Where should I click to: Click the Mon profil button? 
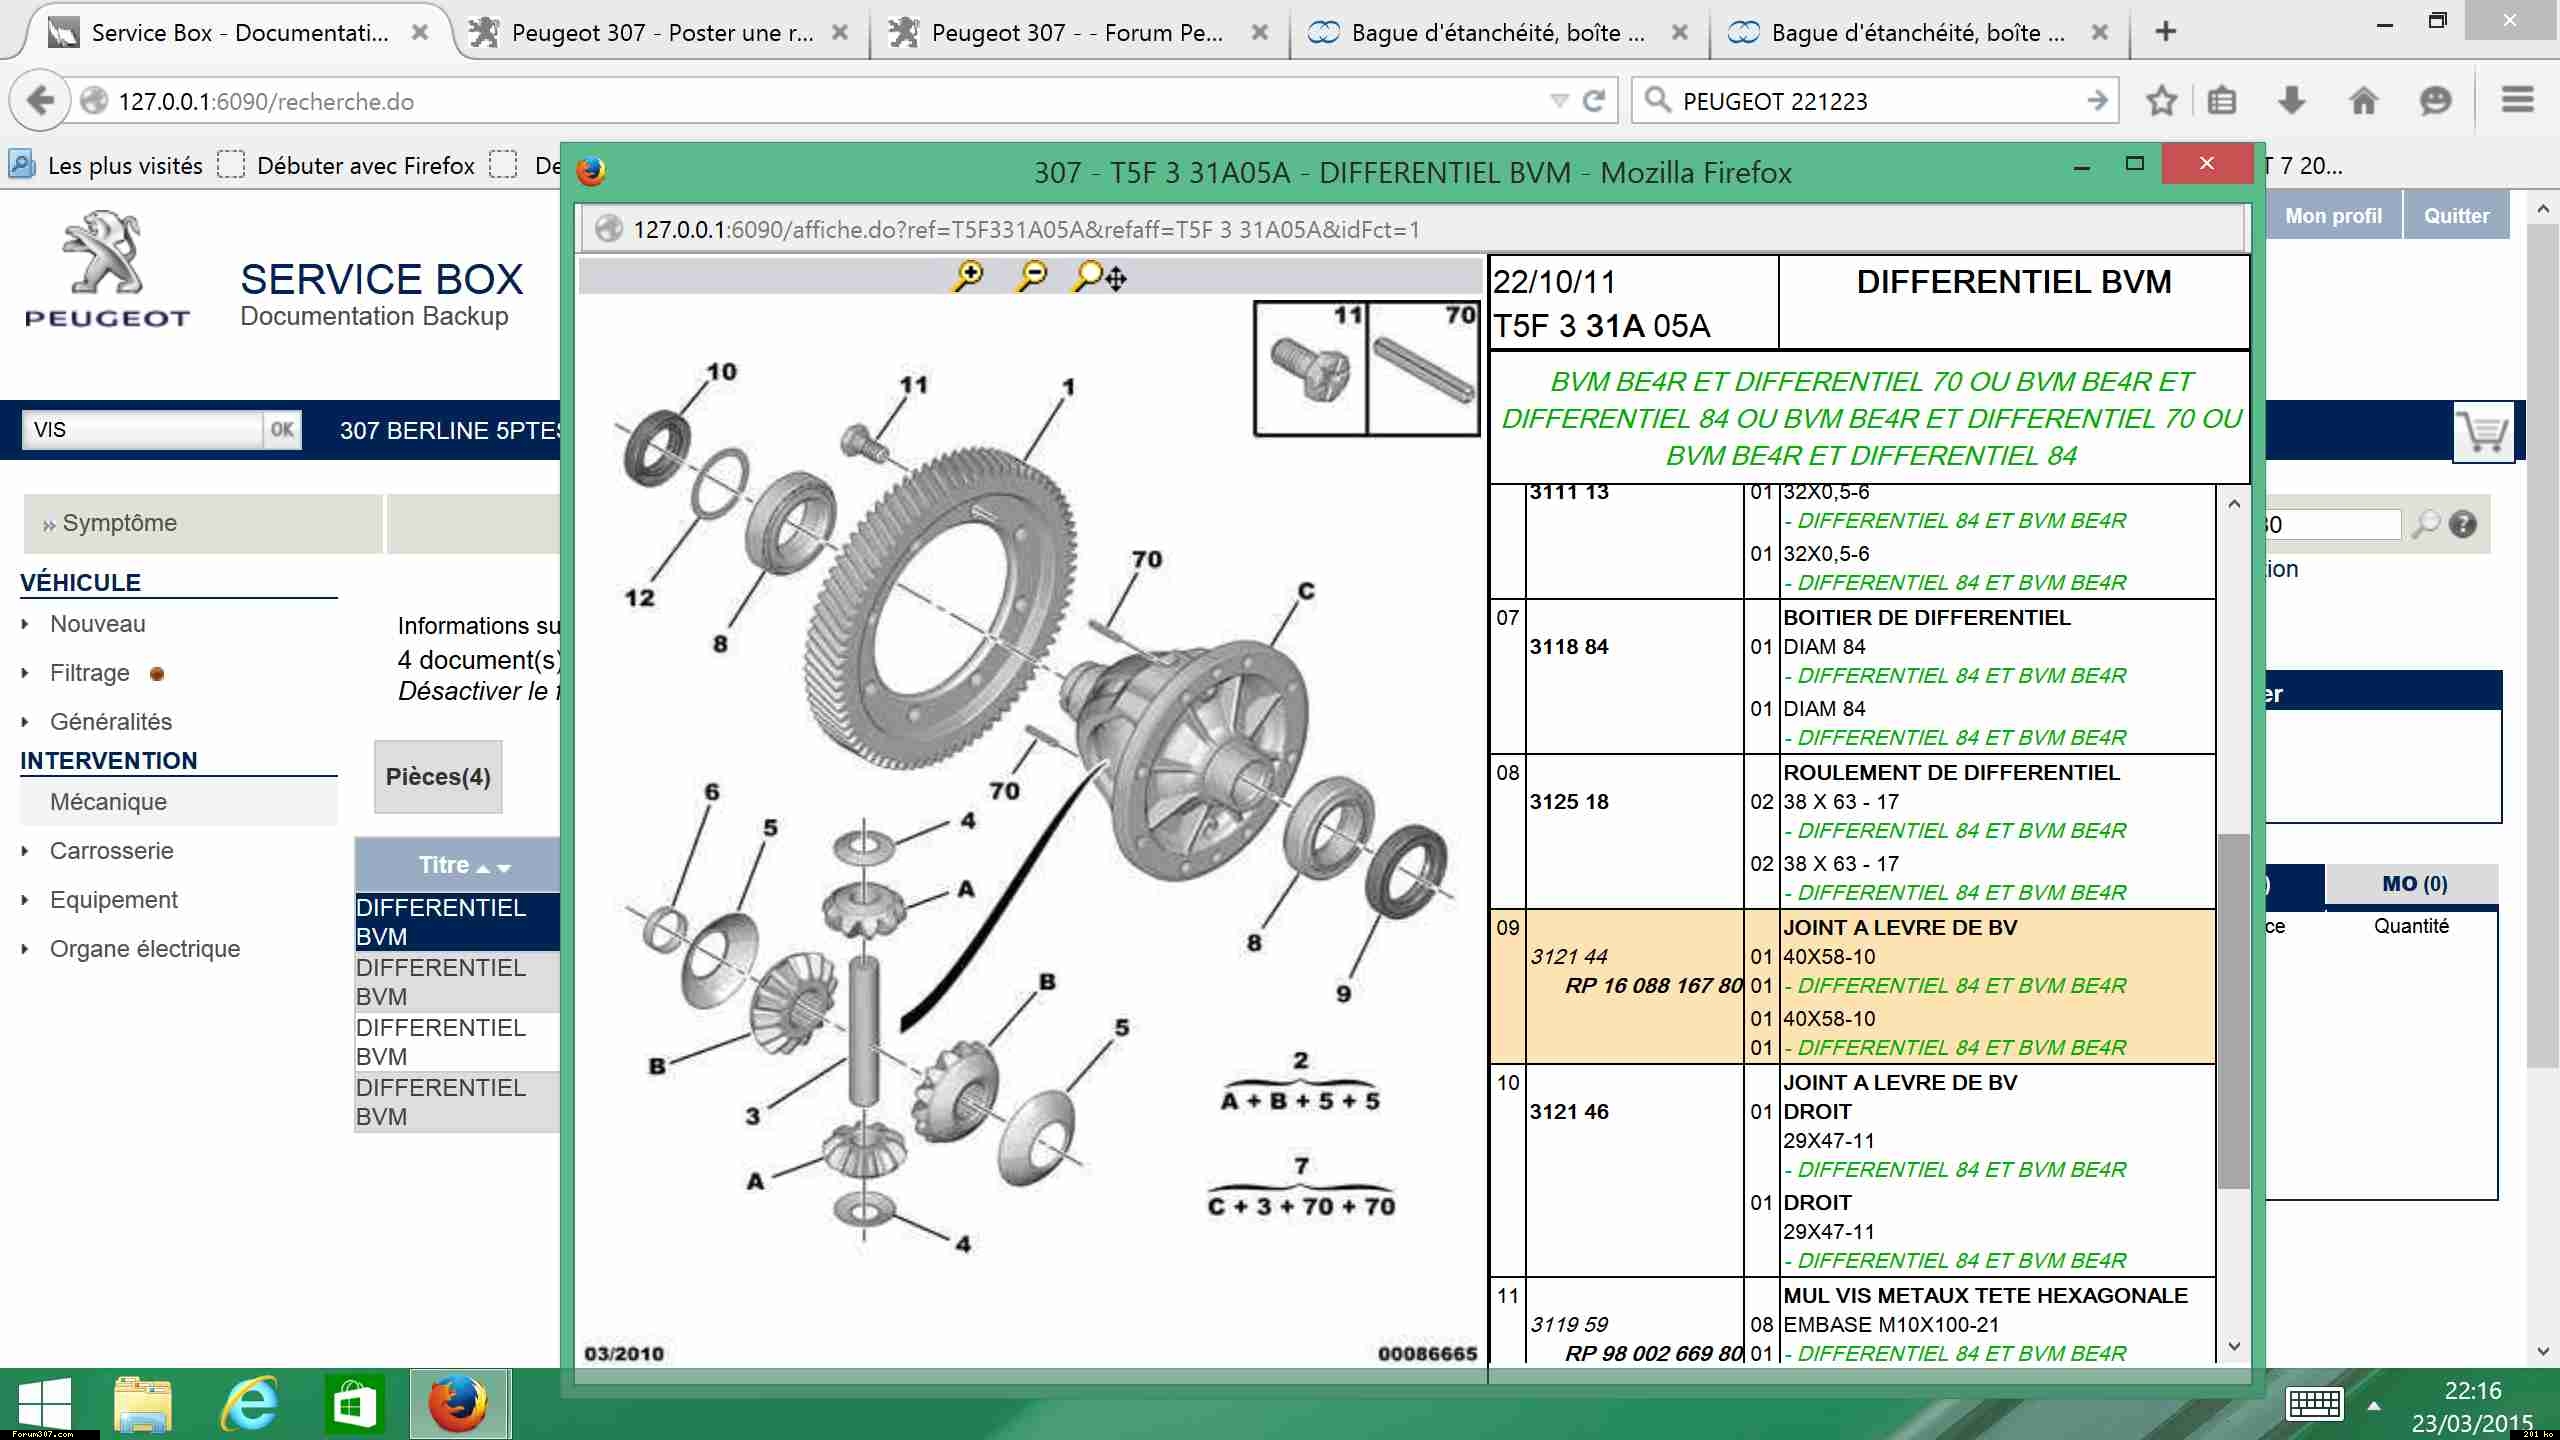(2333, 216)
